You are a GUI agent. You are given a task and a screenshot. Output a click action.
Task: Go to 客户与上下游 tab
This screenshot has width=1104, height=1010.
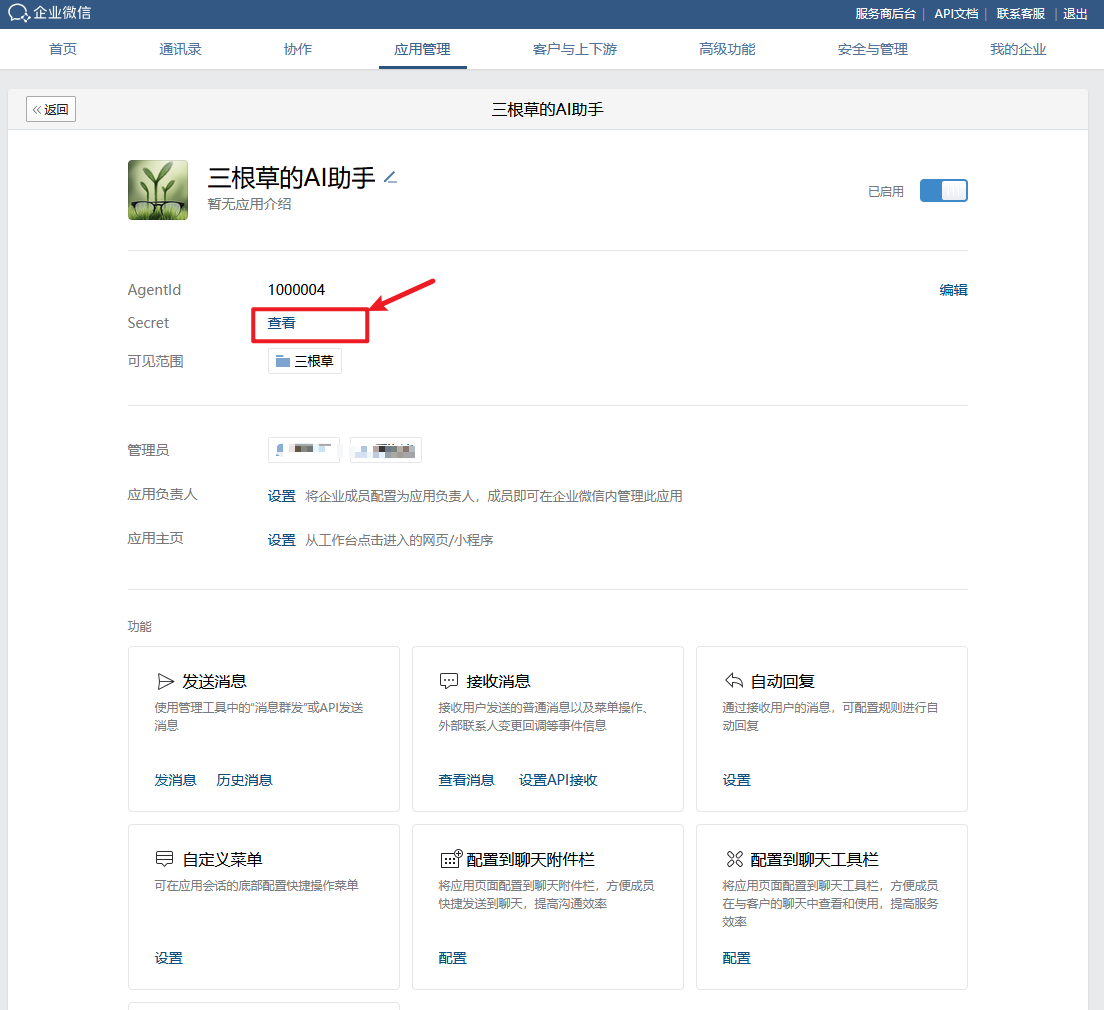click(575, 49)
